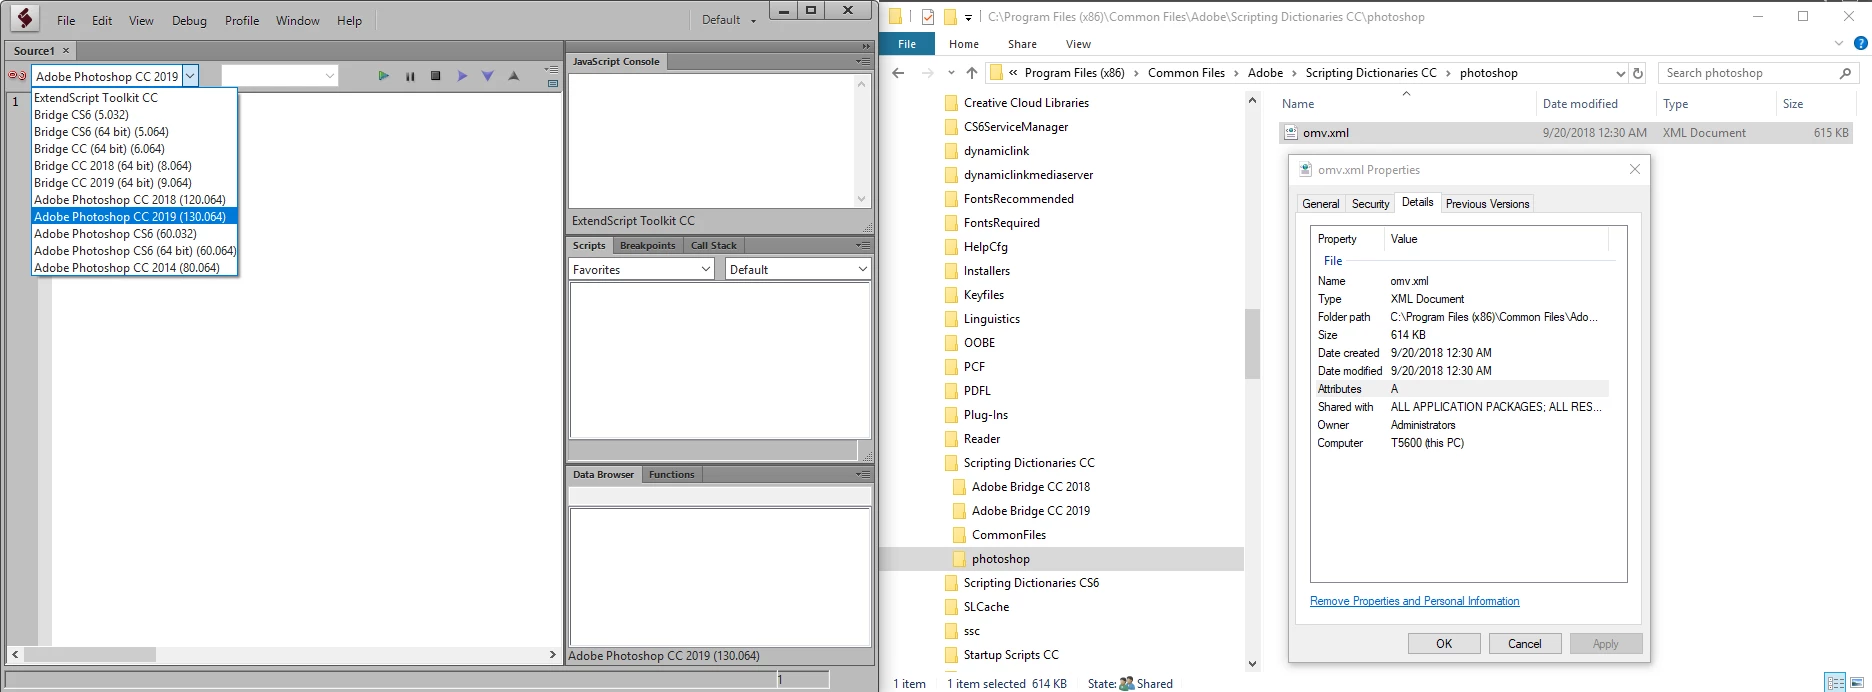Click the Step Out up-arrow icon
Screen dimensions: 1872x692
(514, 76)
